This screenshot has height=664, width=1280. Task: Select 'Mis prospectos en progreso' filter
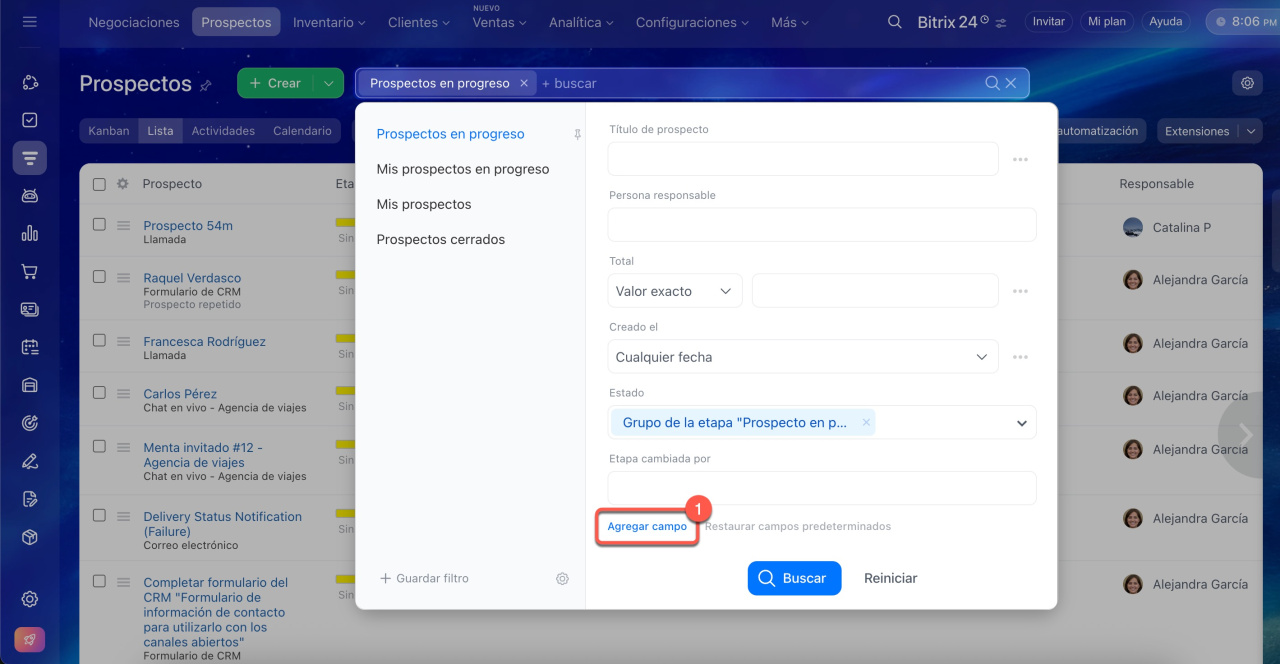tap(463, 169)
